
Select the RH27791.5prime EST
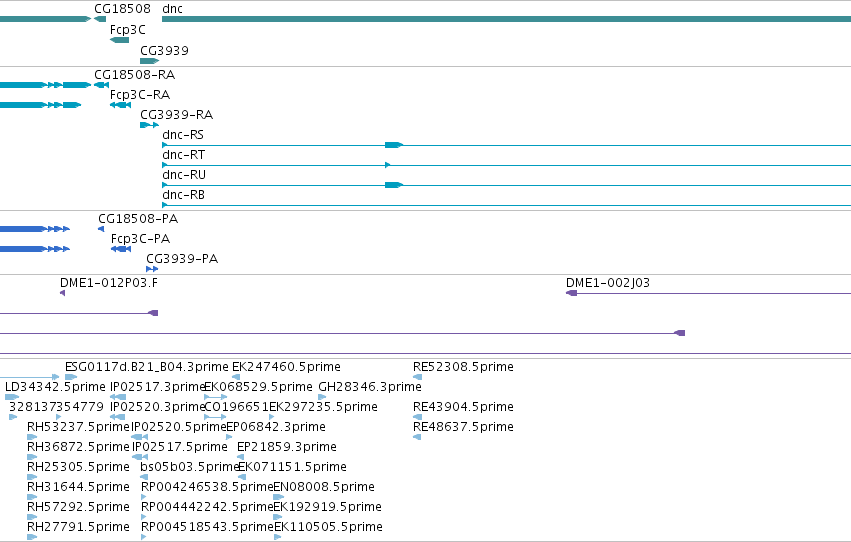coord(32,537)
